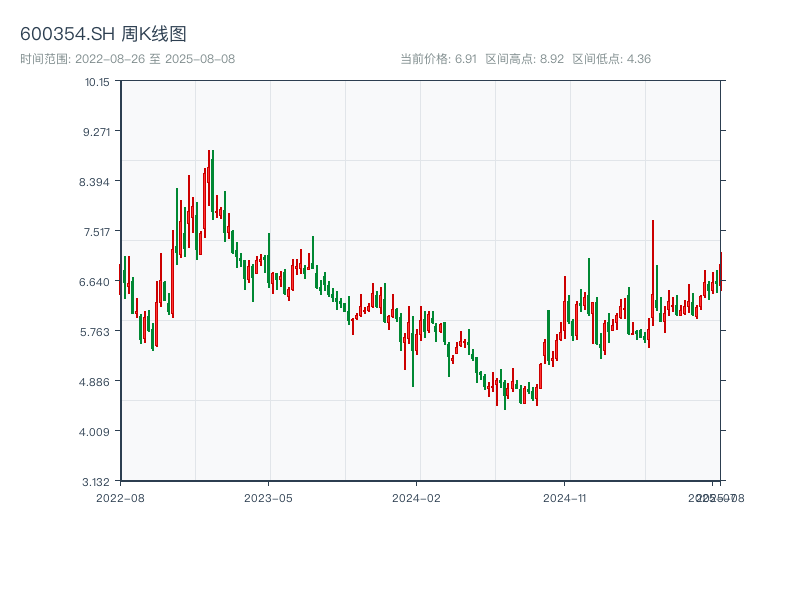Click y-axis label 8.394
The width and height of the screenshot is (800, 600).
(x=94, y=182)
